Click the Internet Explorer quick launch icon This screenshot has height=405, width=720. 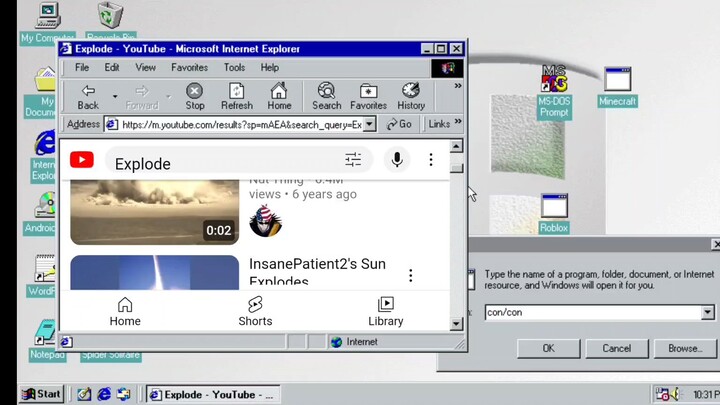(104, 394)
